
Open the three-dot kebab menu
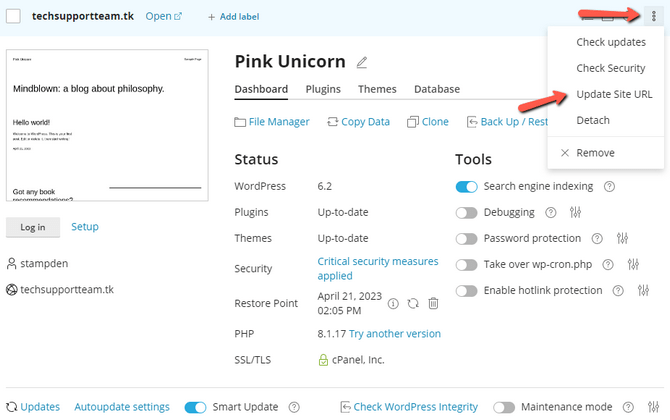click(x=653, y=15)
